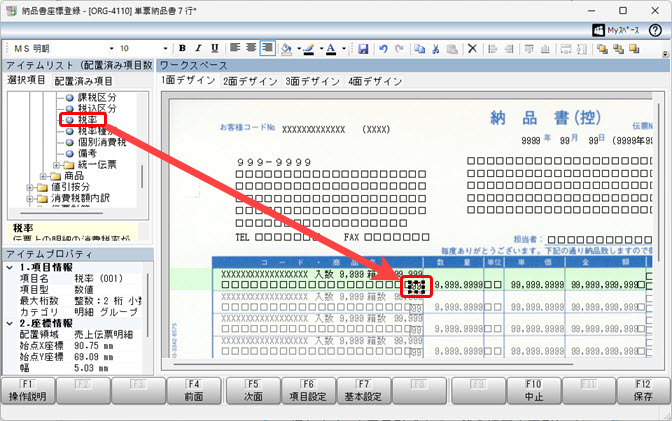Click the F4 前面 button
This screenshot has width=672, height=421.
(194, 391)
